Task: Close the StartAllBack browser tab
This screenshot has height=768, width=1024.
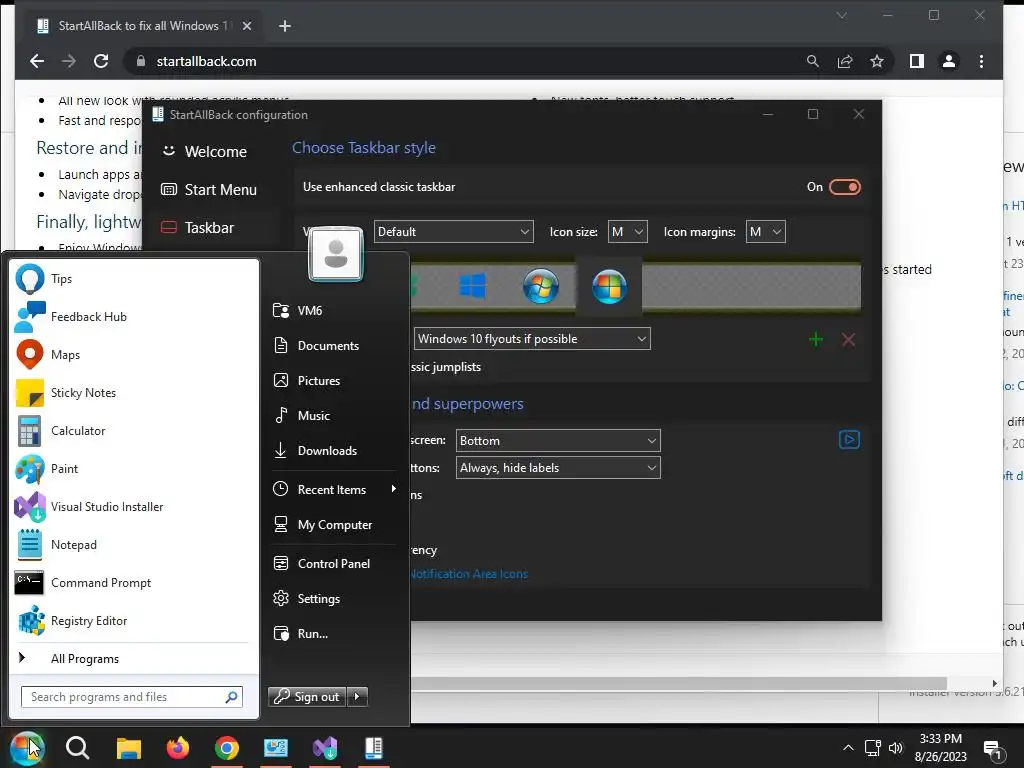Action: coord(247,26)
